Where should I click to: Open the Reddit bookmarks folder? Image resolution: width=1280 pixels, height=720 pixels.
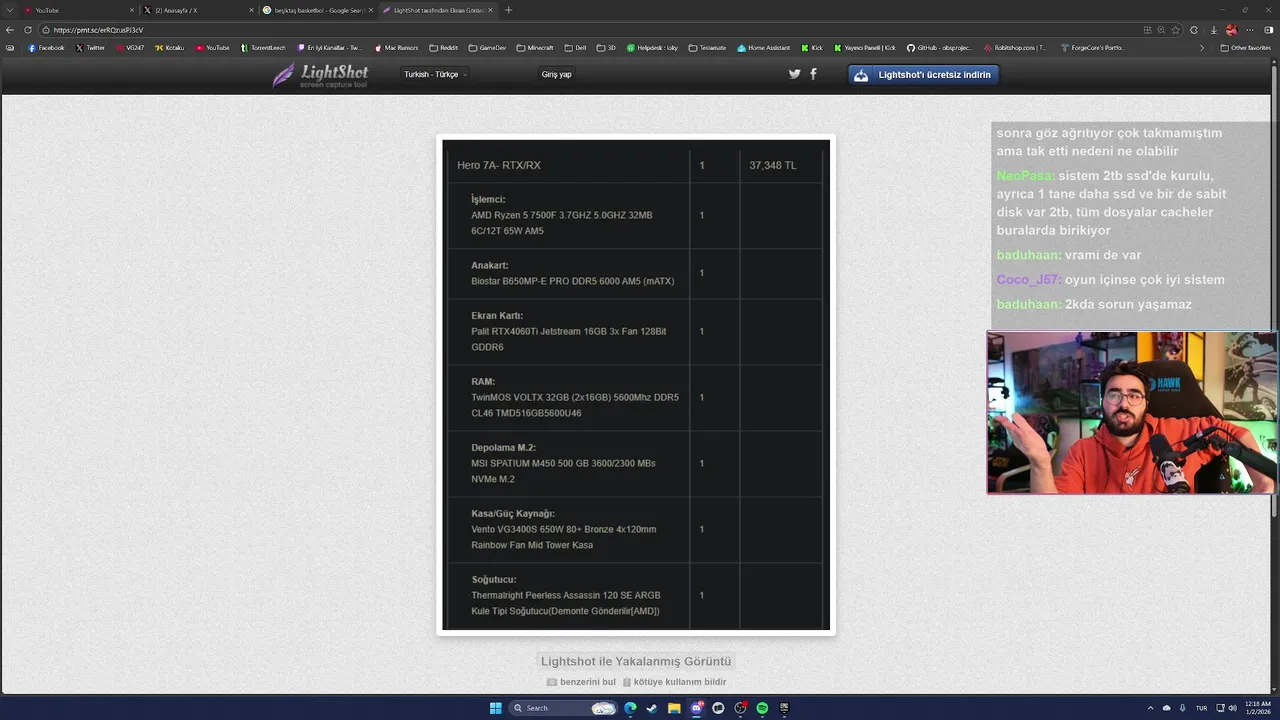click(443, 47)
